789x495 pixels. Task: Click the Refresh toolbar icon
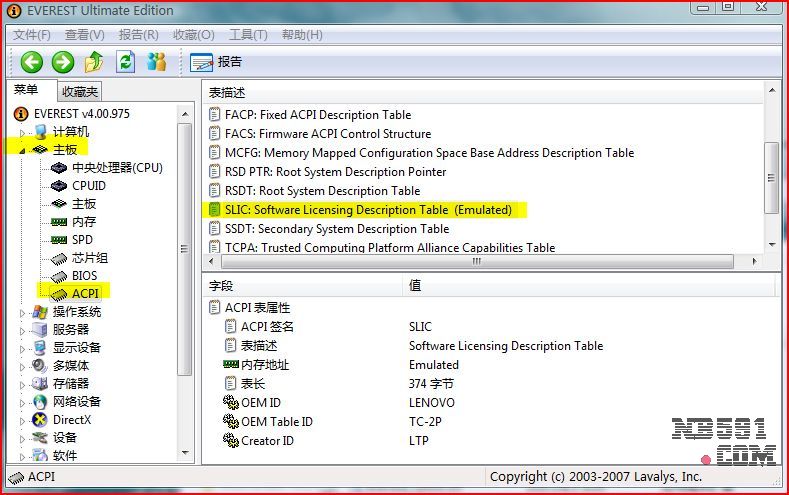pyautogui.click(x=125, y=62)
